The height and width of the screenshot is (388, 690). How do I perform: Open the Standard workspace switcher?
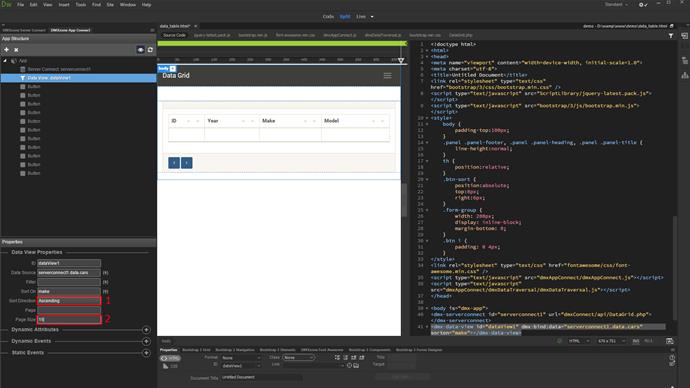(616, 5)
